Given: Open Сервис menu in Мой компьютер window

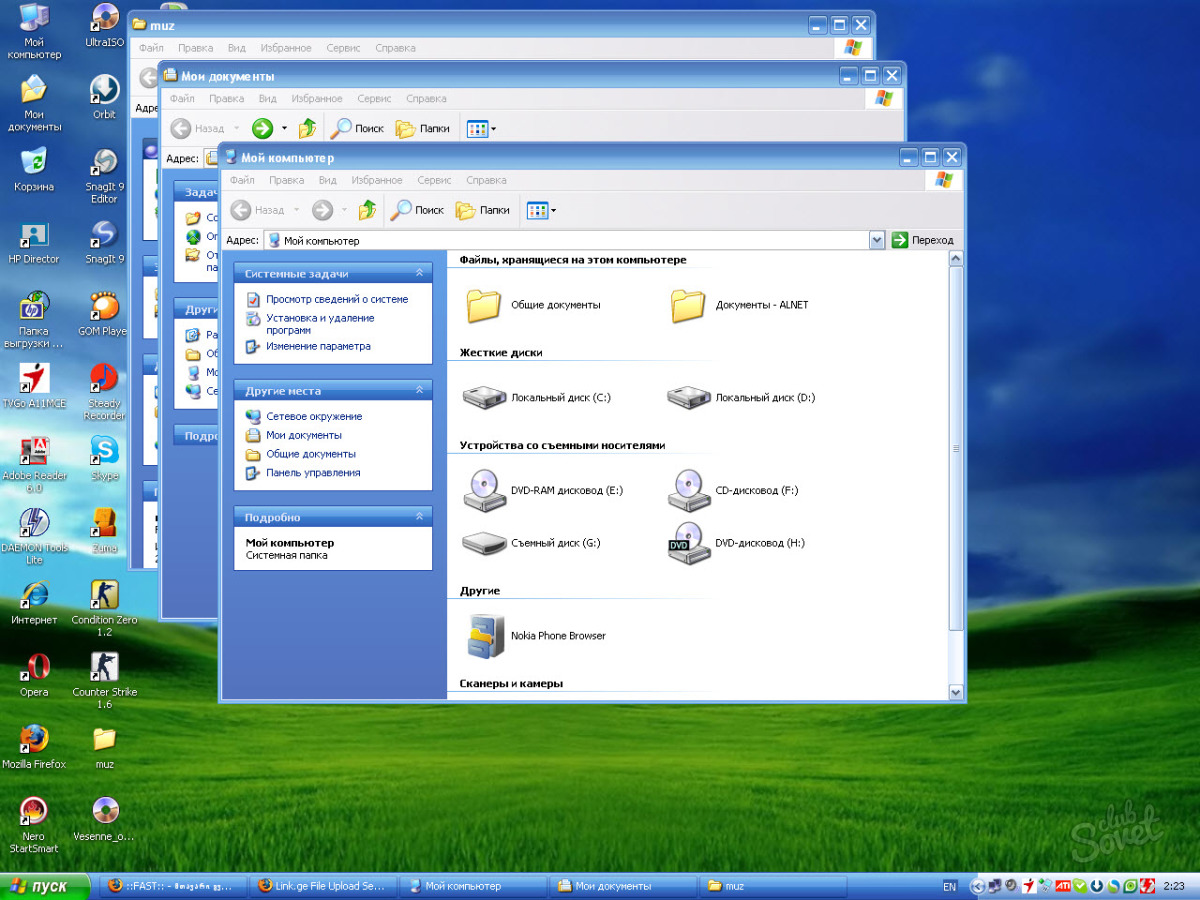Looking at the screenshot, I should coord(434,180).
